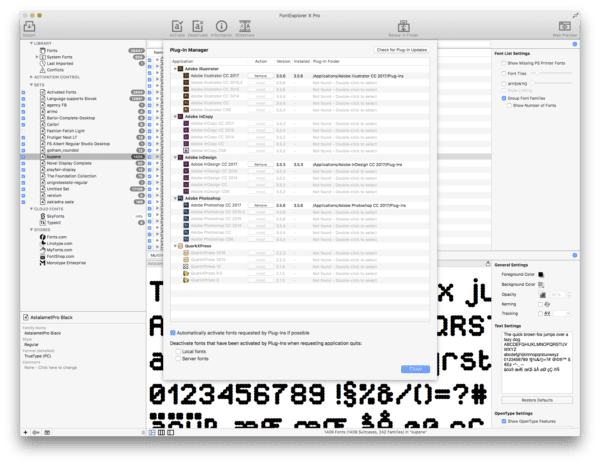Select SkyFonts under Cloud Fonts
This screenshot has width=600, height=465.
pyautogui.click(x=56, y=215)
